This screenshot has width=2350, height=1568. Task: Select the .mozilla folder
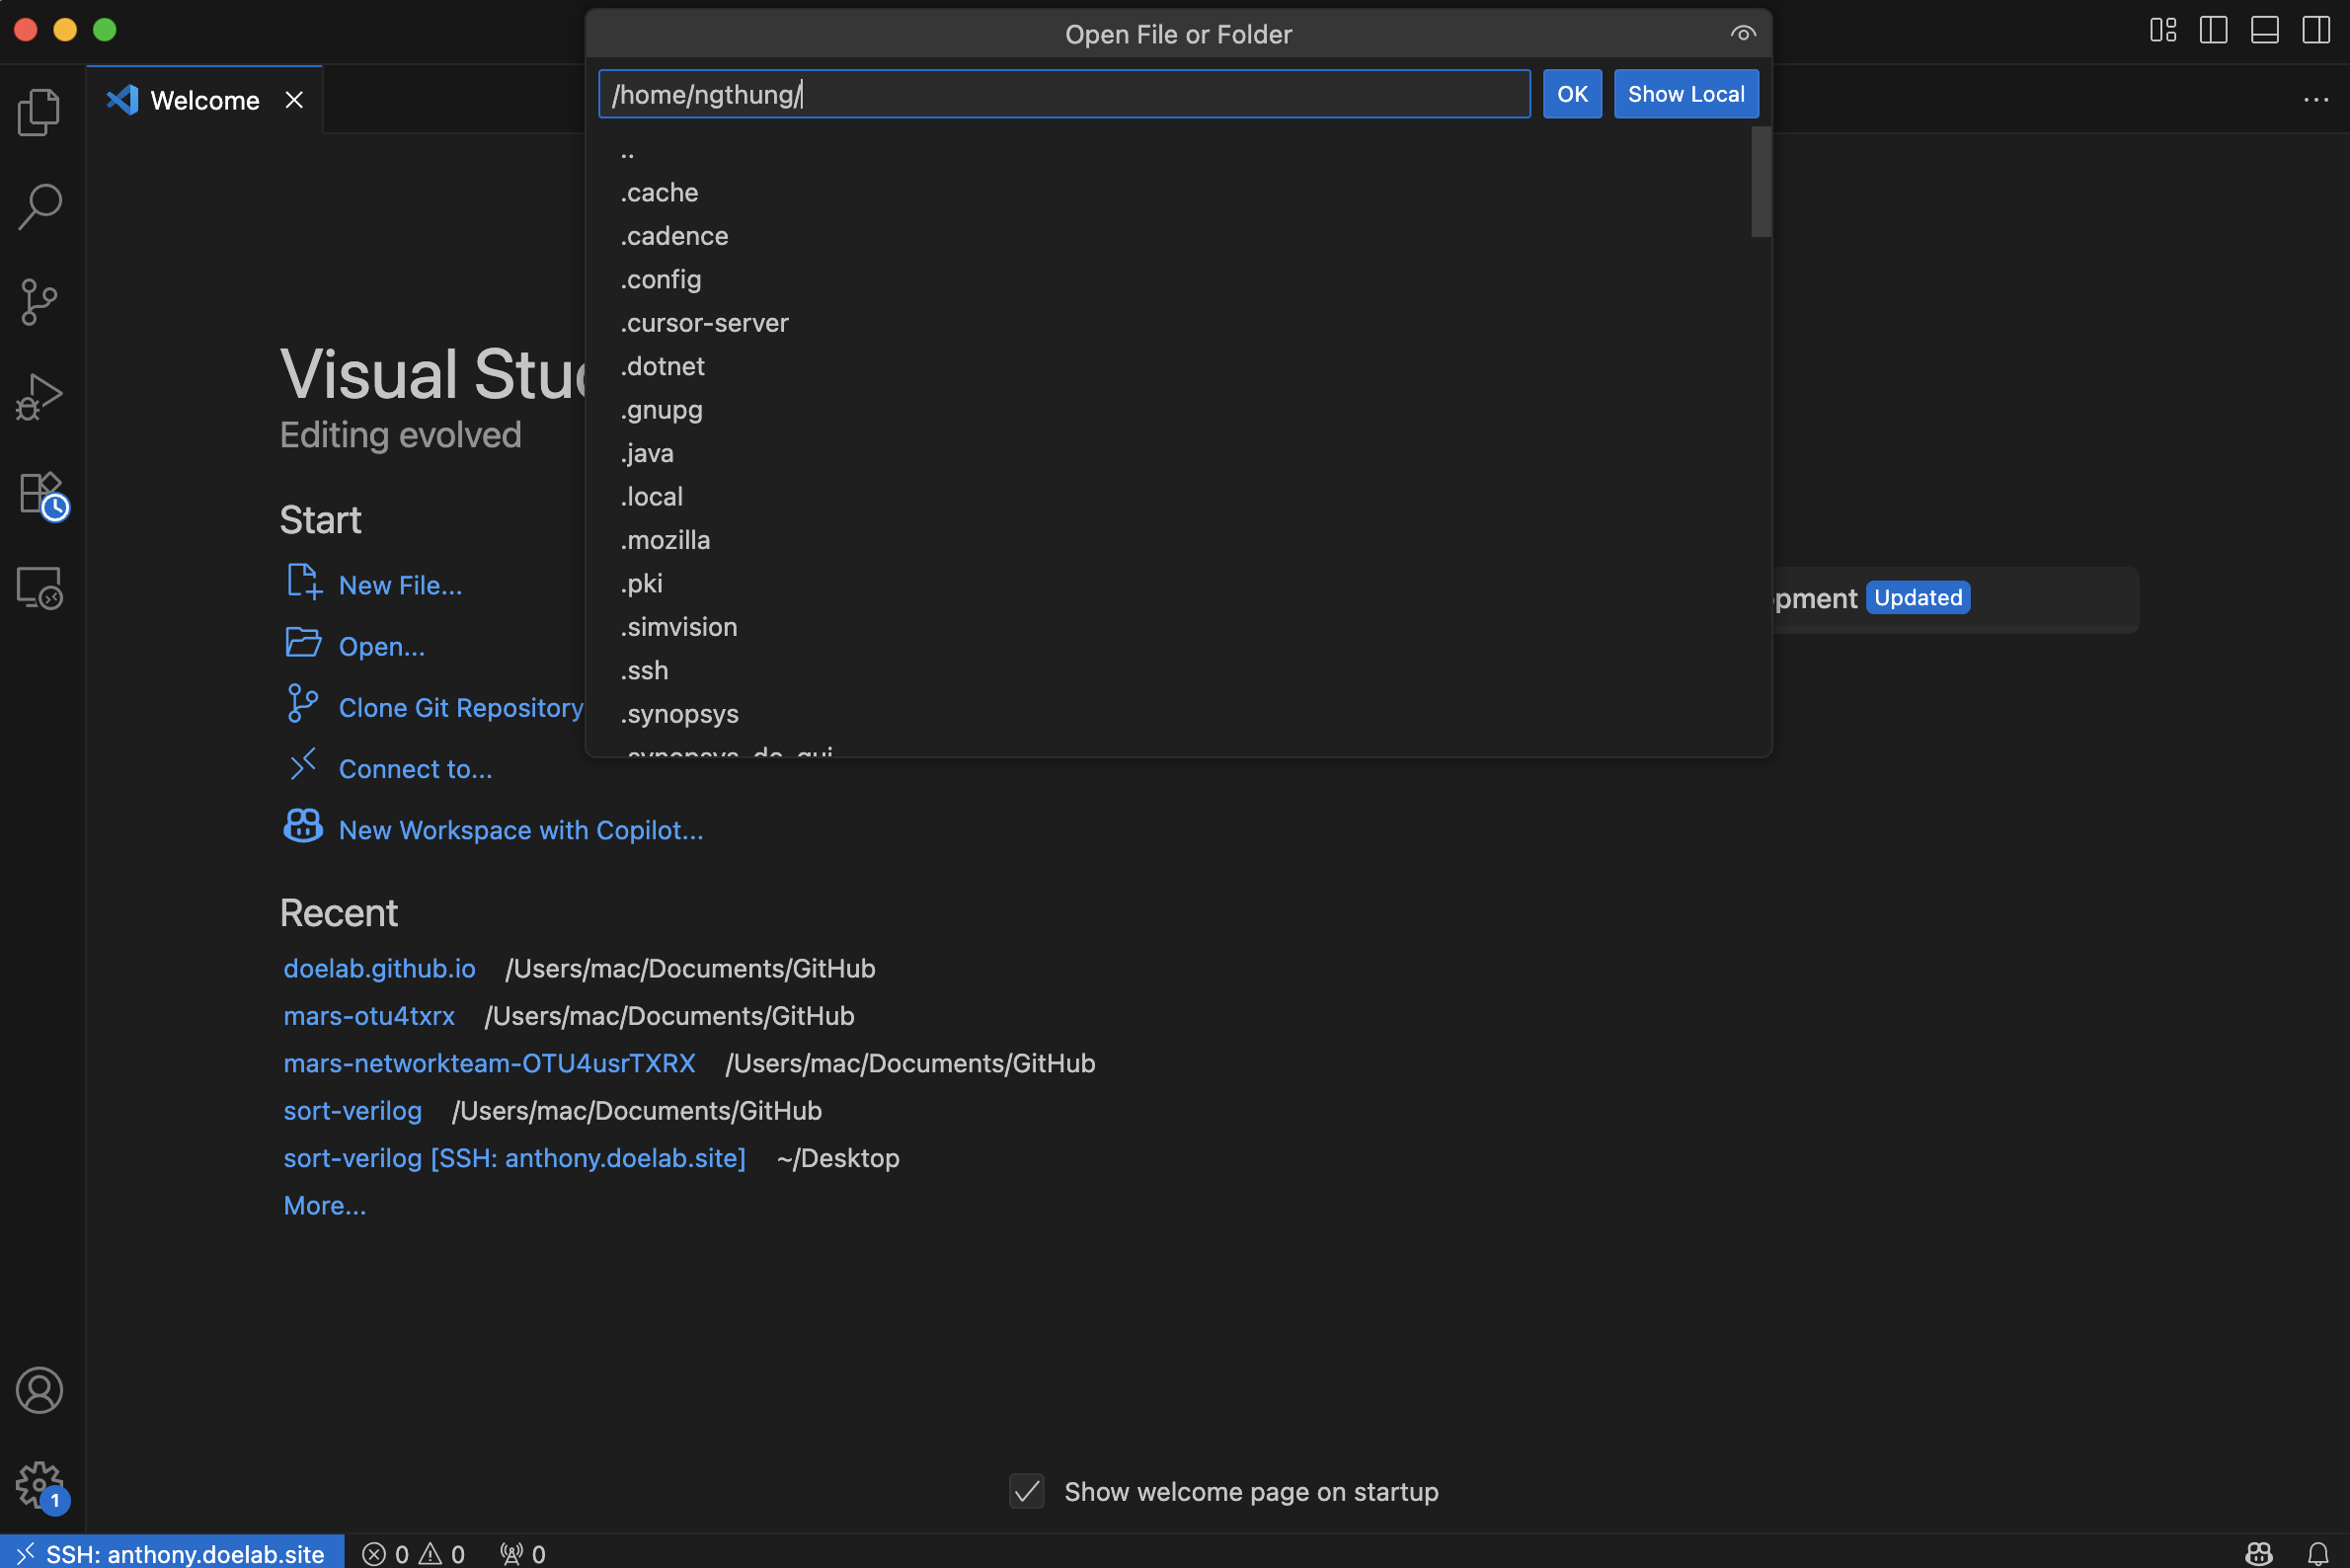[x=1167, y=541]
